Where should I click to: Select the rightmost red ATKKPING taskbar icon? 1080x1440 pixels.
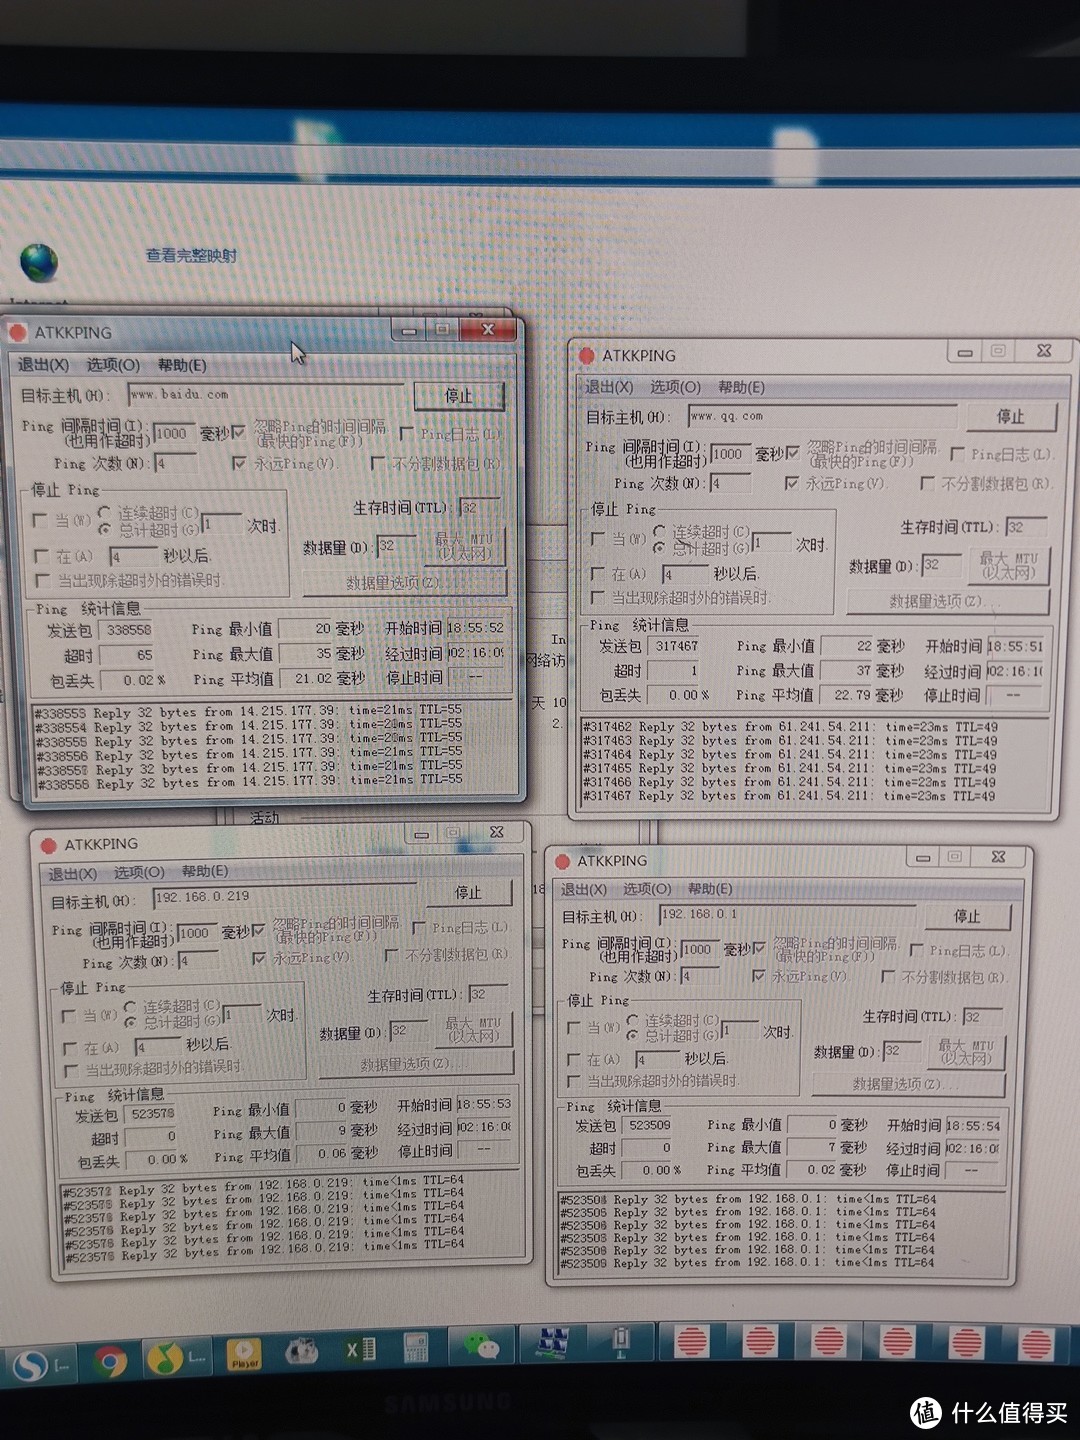click(1034, 1345)
